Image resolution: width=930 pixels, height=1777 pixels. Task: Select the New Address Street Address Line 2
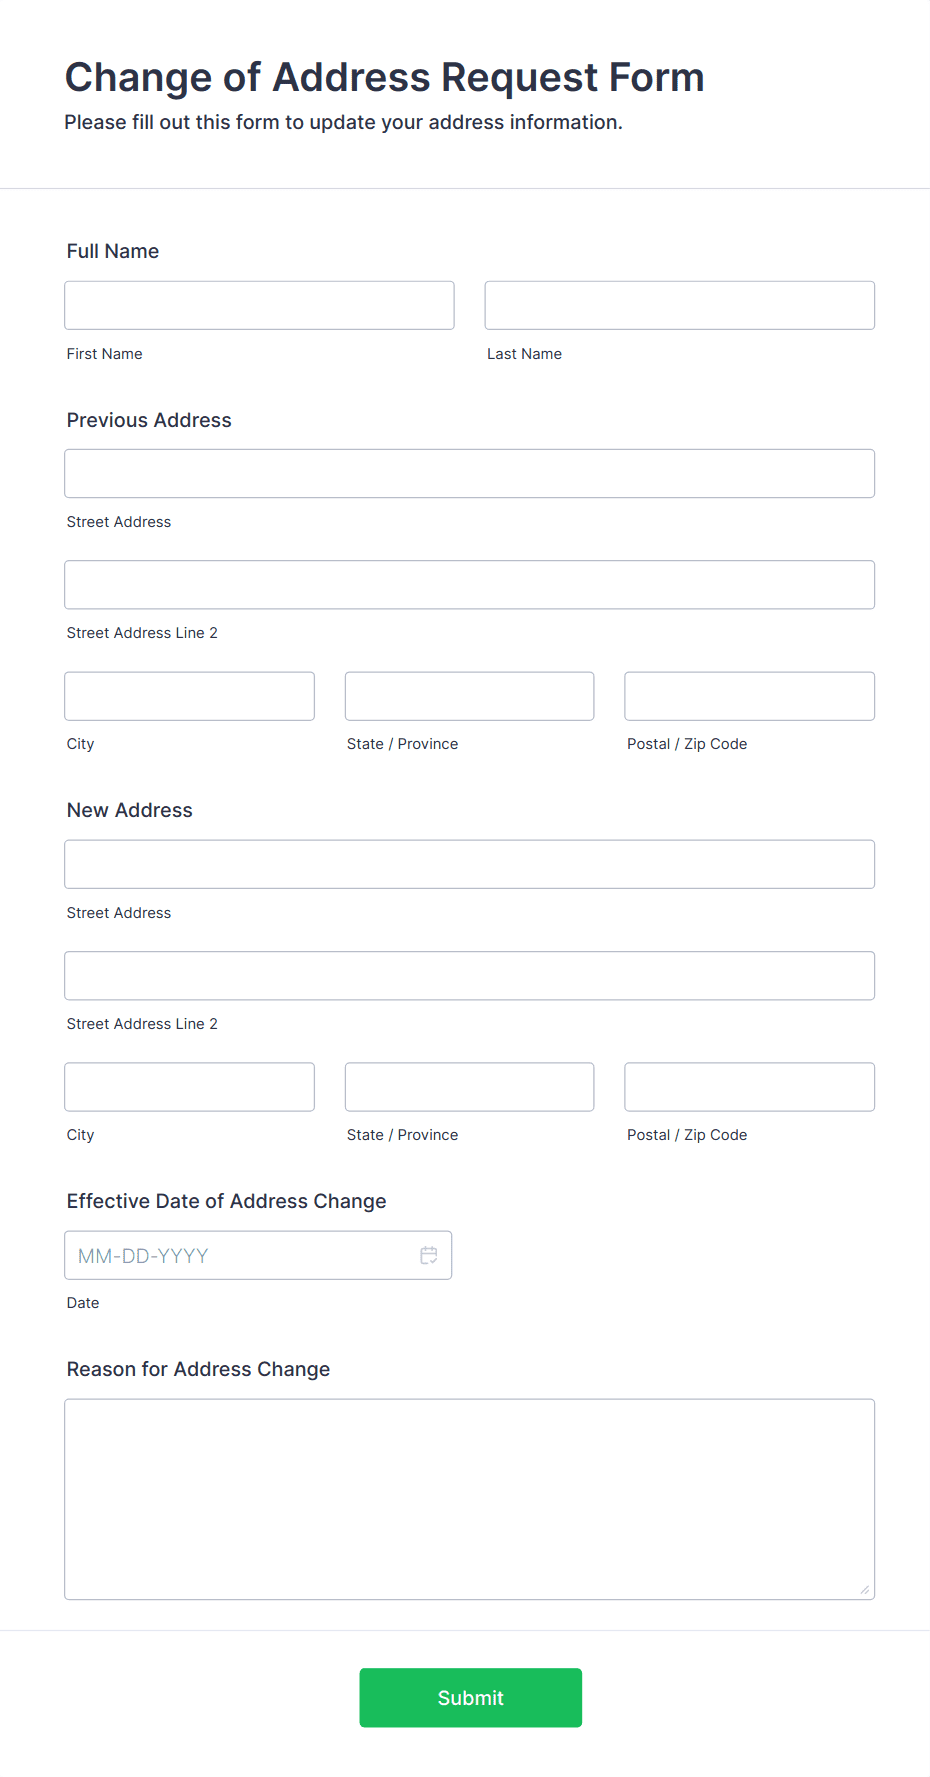pyautogui.click(x=469, y=975)
